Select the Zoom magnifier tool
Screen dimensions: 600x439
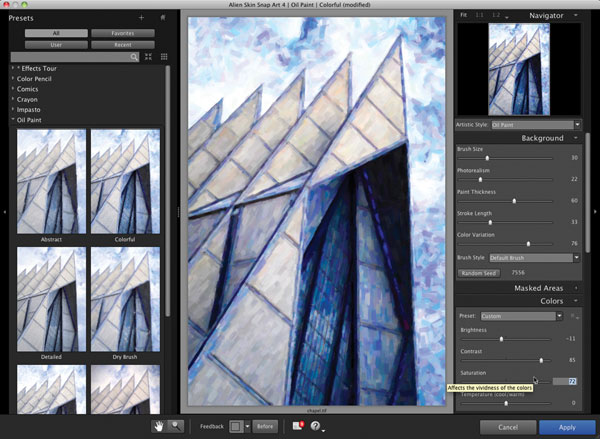[176, 426]
